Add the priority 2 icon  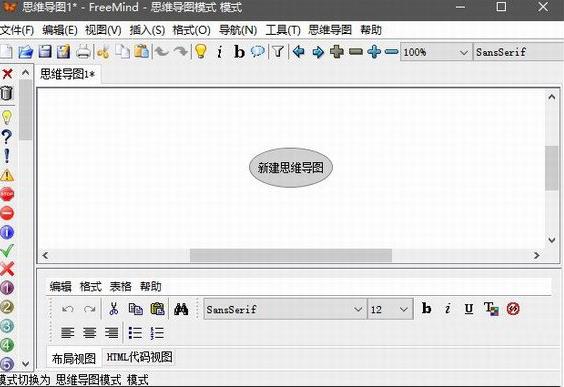point(7,307)
